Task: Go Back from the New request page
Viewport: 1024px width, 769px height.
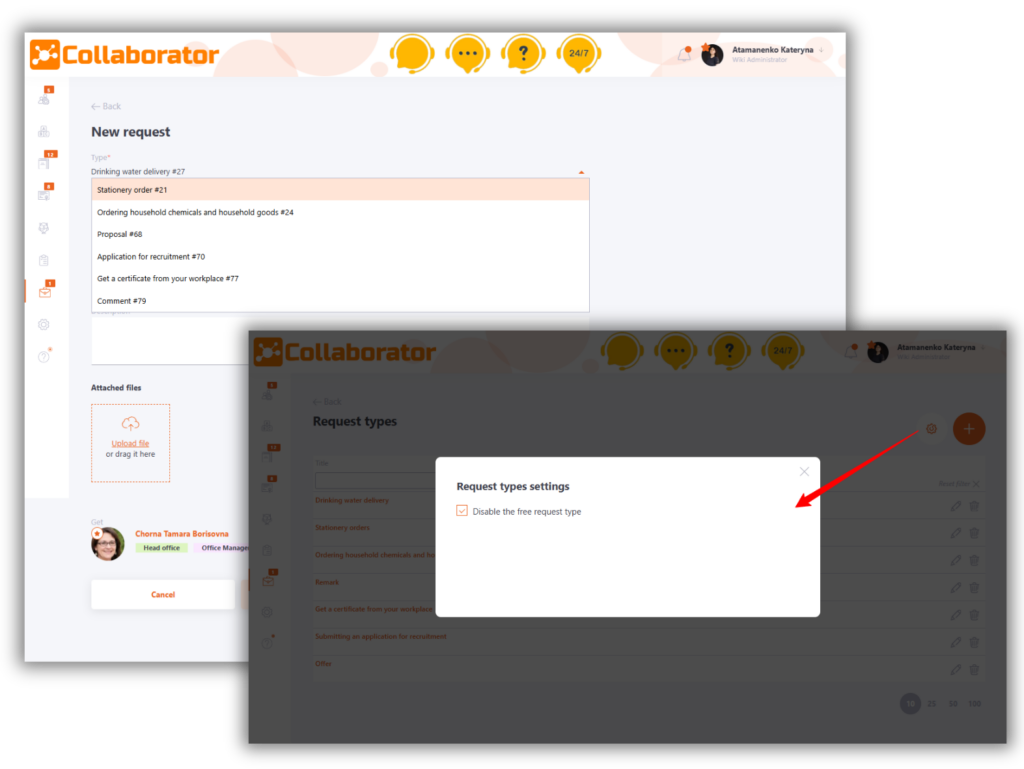Action: click(x=106, y=106)
